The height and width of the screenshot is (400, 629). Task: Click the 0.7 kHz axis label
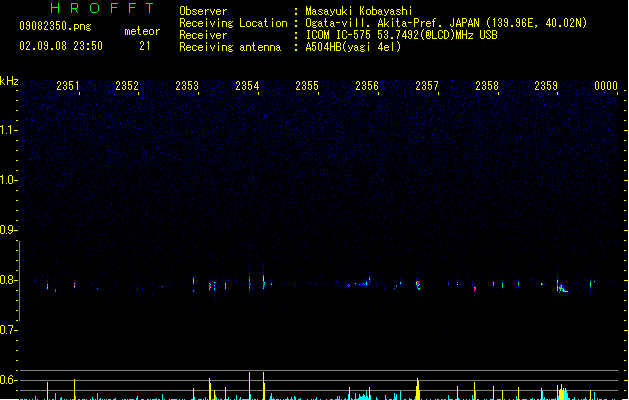(x=8, y=330)
